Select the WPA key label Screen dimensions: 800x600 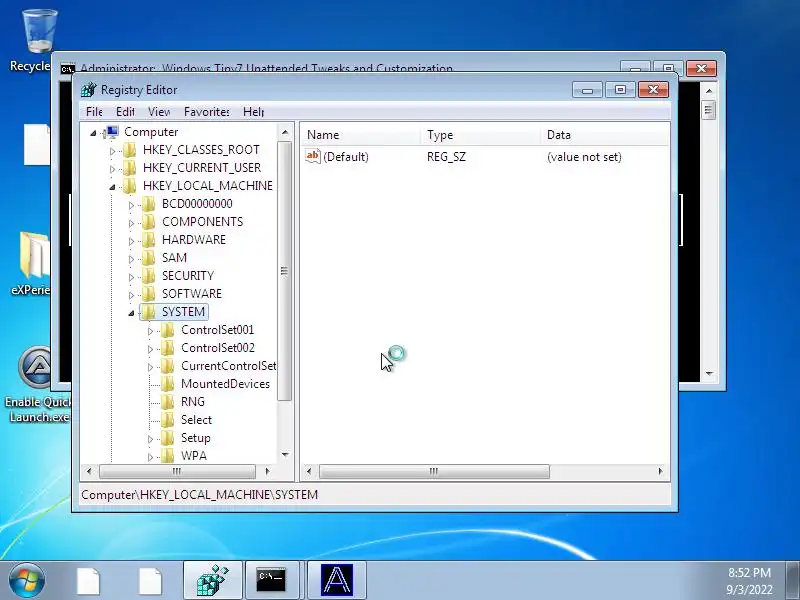(x=193, y=456)
